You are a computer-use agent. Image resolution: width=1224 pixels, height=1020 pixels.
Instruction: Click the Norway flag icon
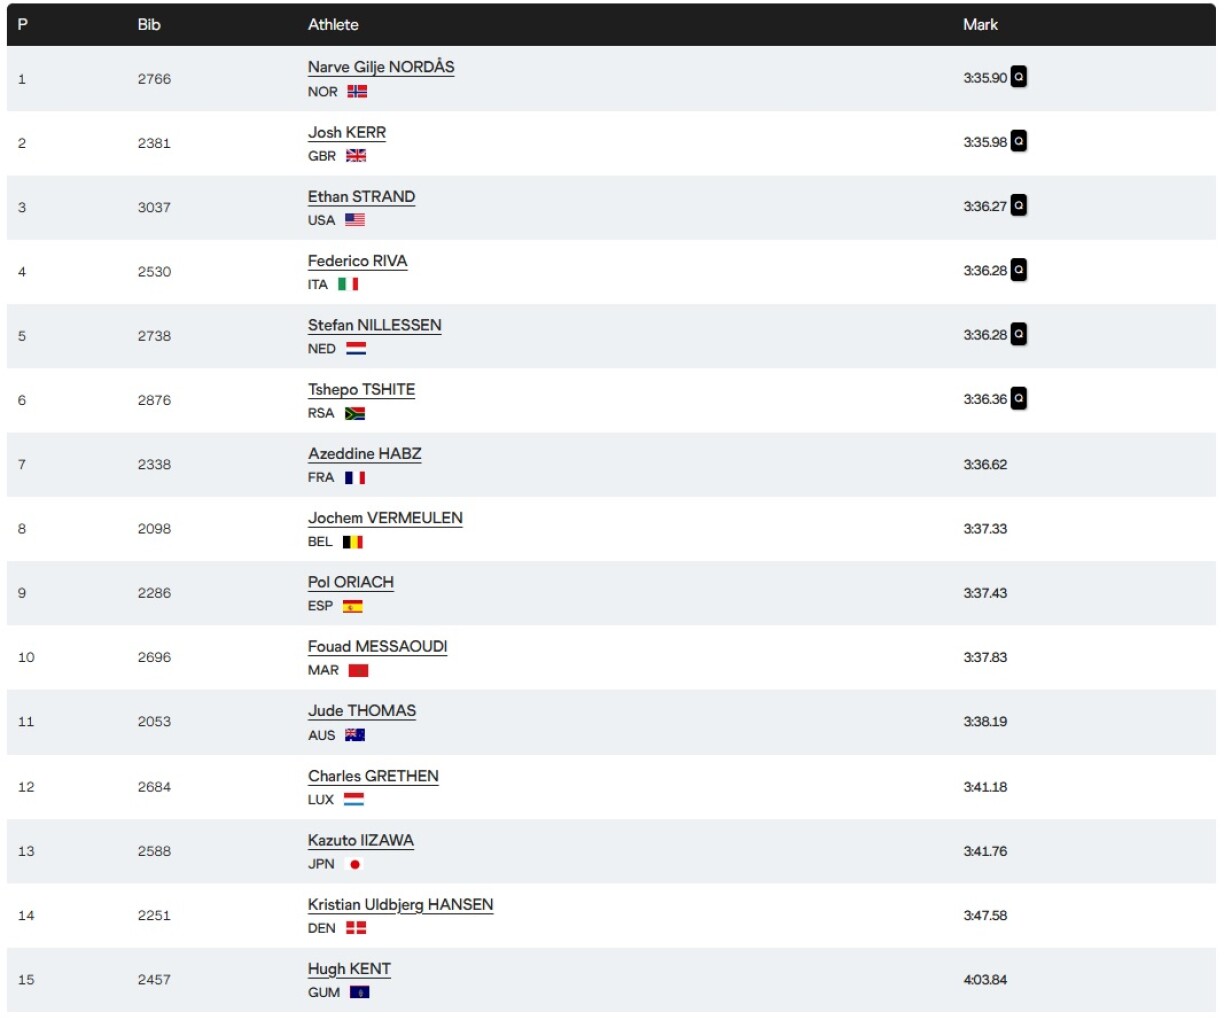pos(357,91)
